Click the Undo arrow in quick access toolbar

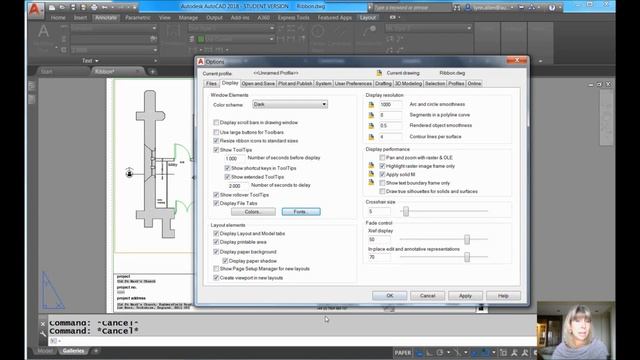click(x=105, y=7)
